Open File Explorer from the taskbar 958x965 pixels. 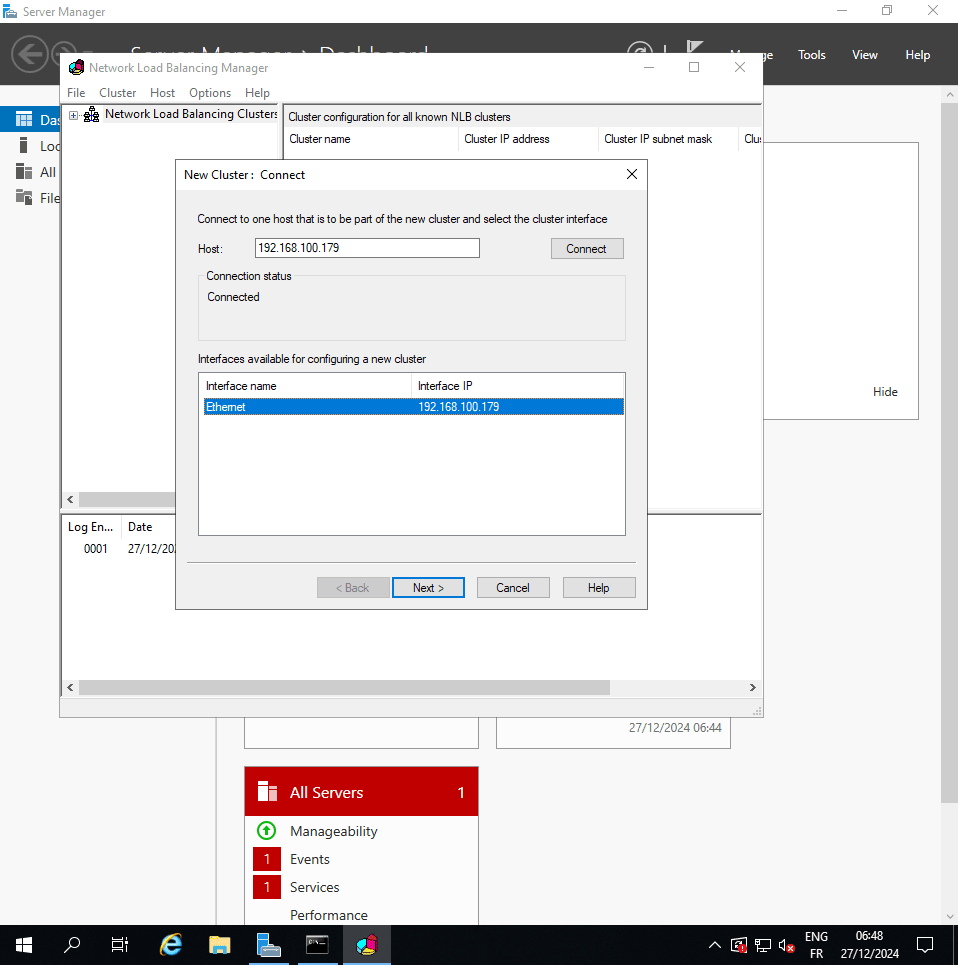point(220,944)
